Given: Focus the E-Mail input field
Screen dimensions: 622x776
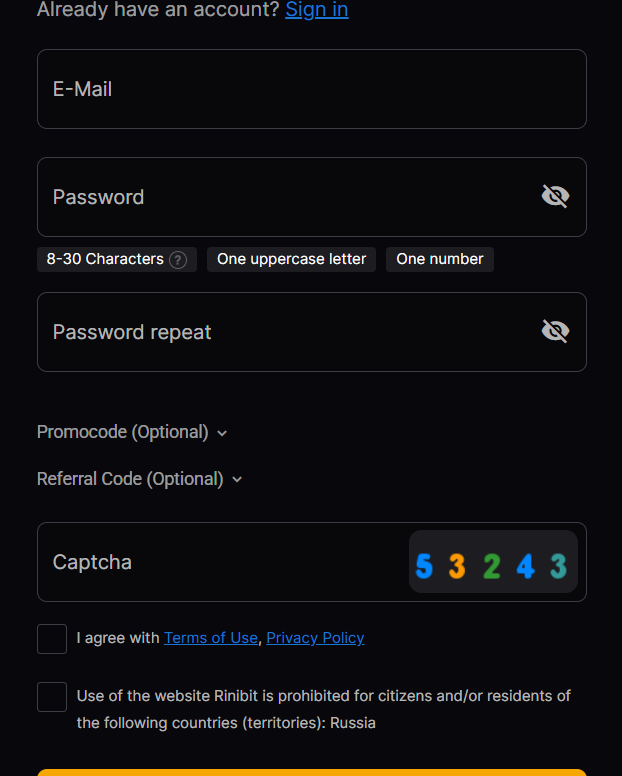Looking at the screenshot, I should (311, 89).
